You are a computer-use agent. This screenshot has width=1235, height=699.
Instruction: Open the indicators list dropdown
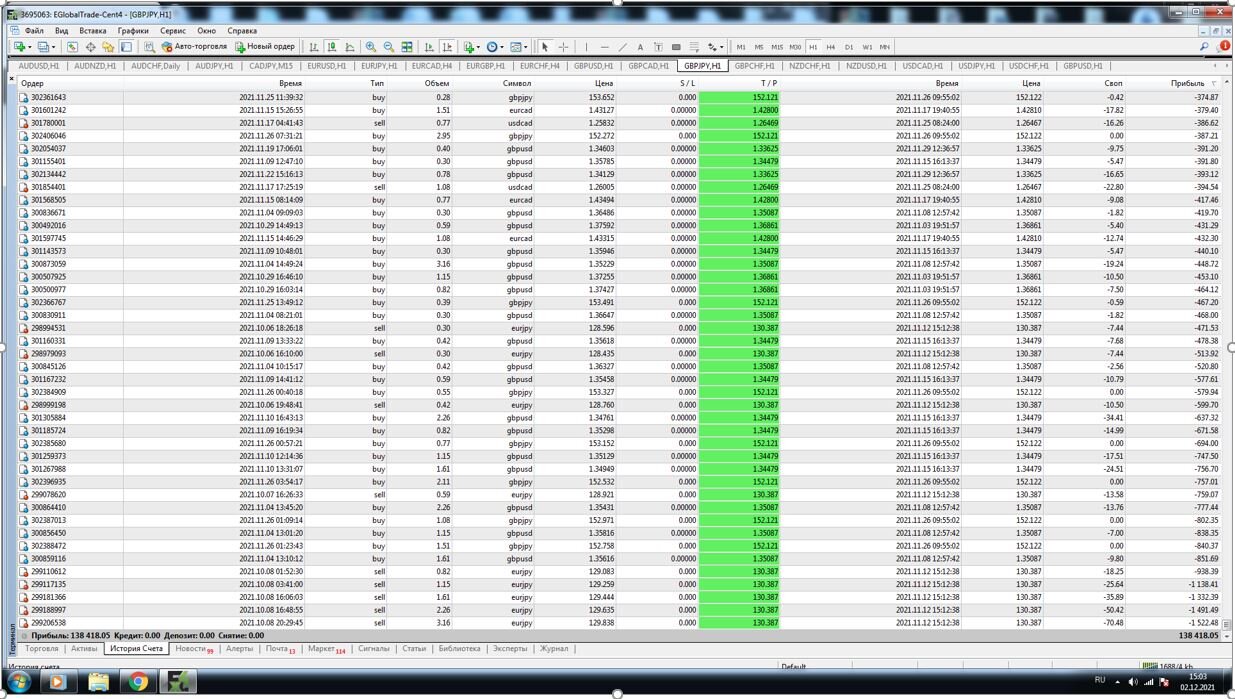tap(472, 47)
